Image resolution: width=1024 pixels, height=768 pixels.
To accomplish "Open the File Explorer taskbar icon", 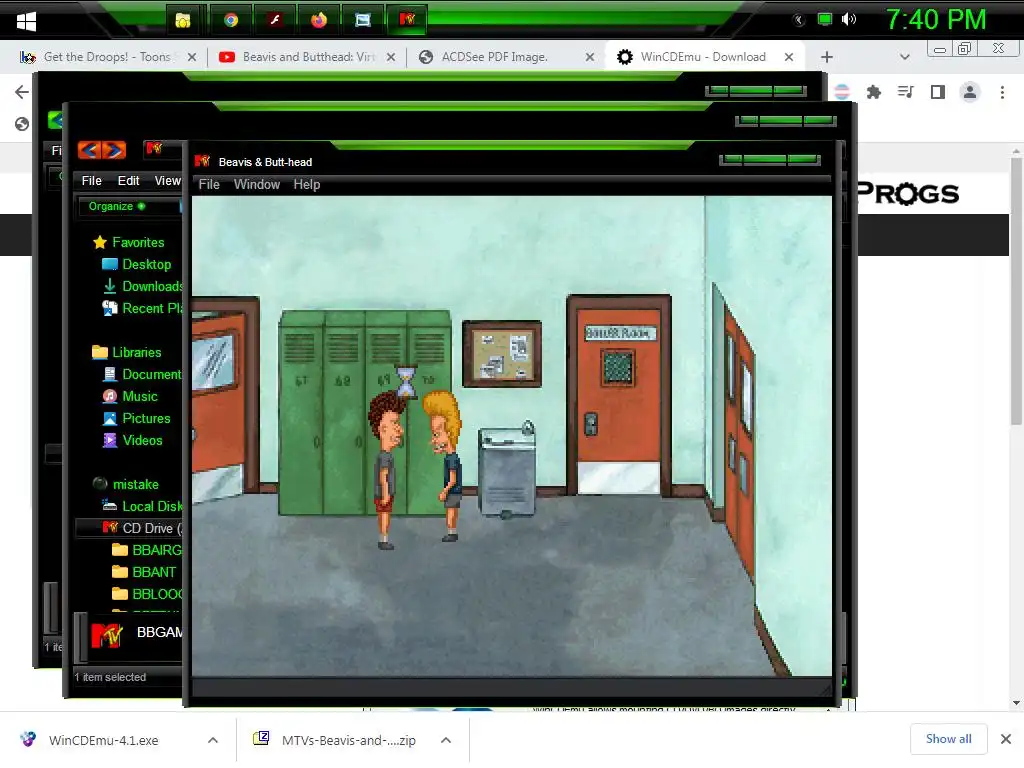I will [x=183, y=20].
